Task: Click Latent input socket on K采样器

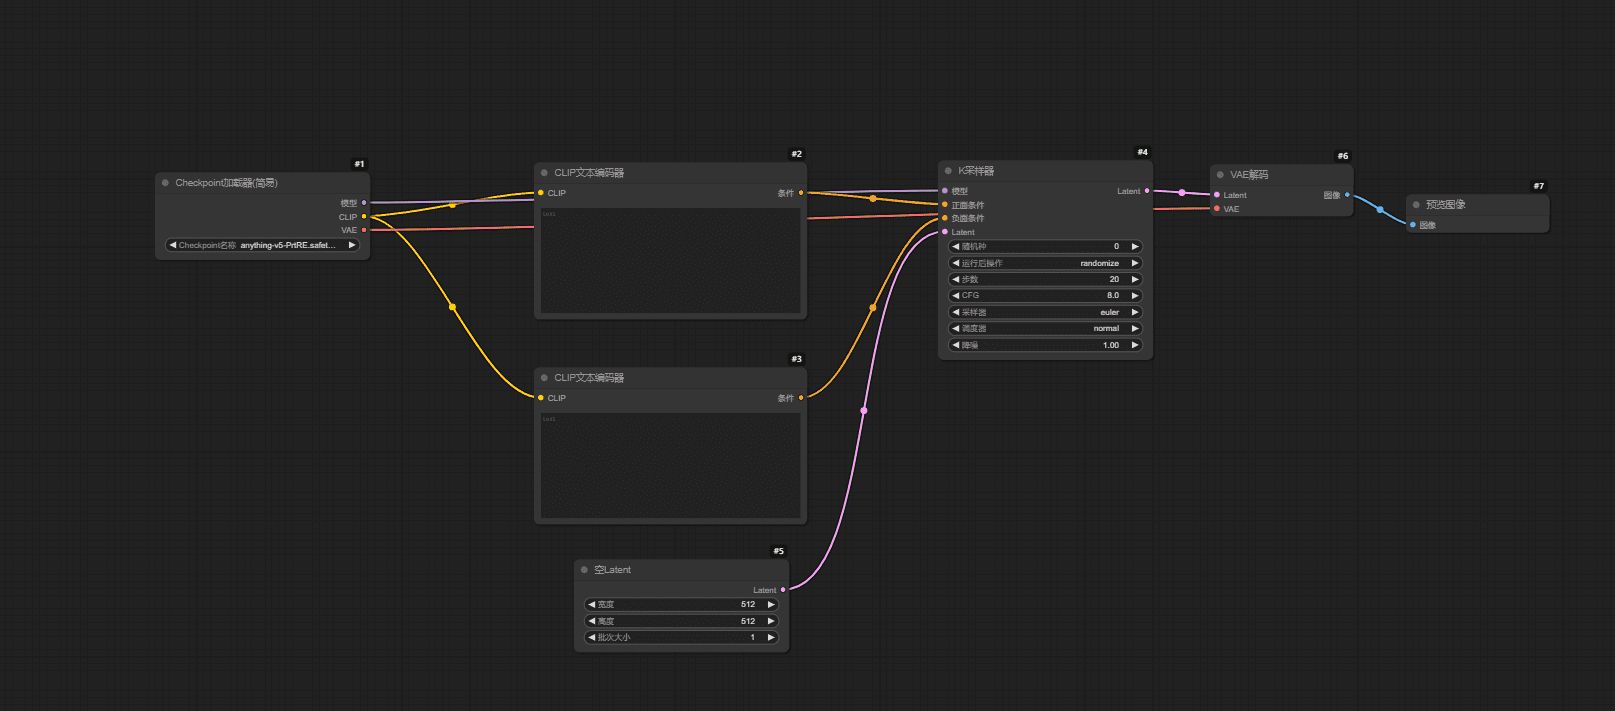Action: pos(945,232)
